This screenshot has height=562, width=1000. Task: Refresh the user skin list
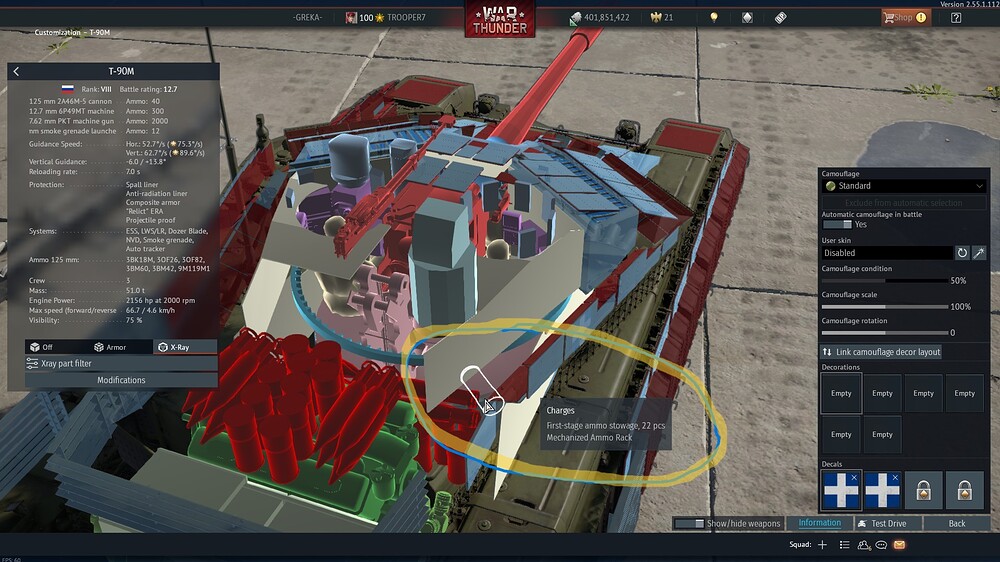(962, 253)
